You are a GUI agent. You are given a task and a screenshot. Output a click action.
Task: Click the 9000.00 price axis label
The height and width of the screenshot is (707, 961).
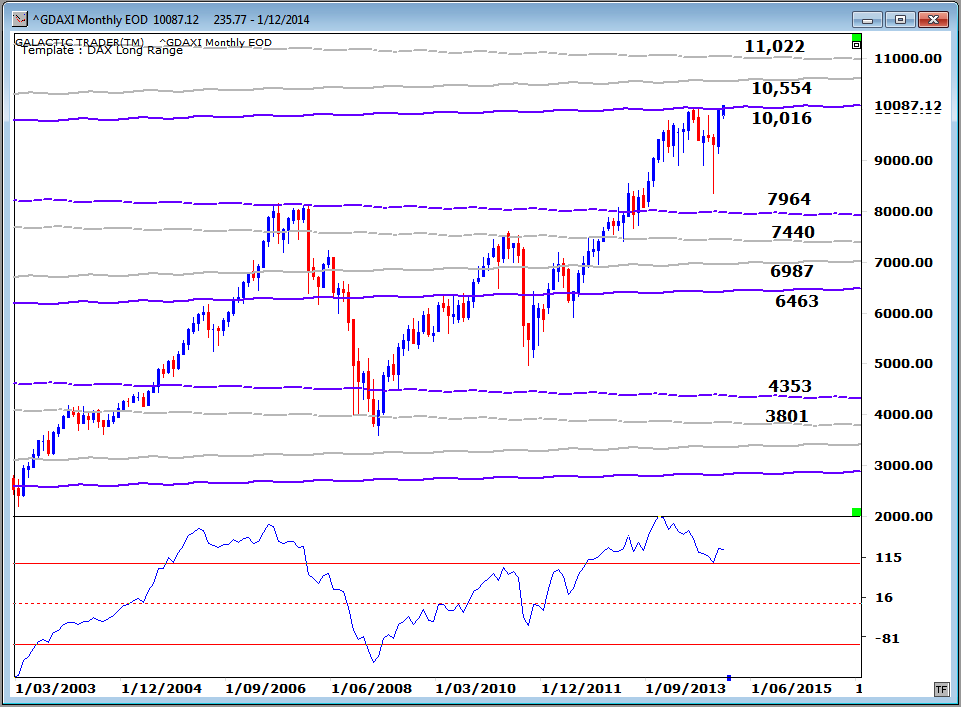pos(903,161)
